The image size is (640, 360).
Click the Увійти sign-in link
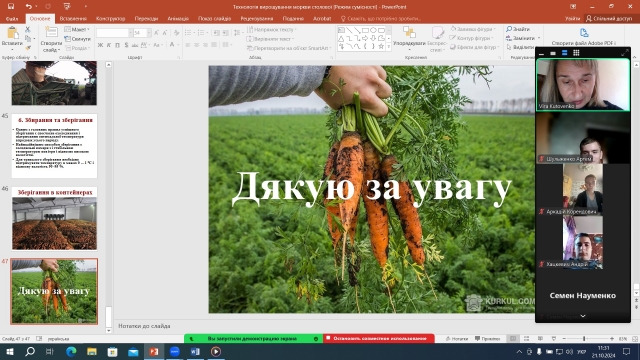pos(572,18)
